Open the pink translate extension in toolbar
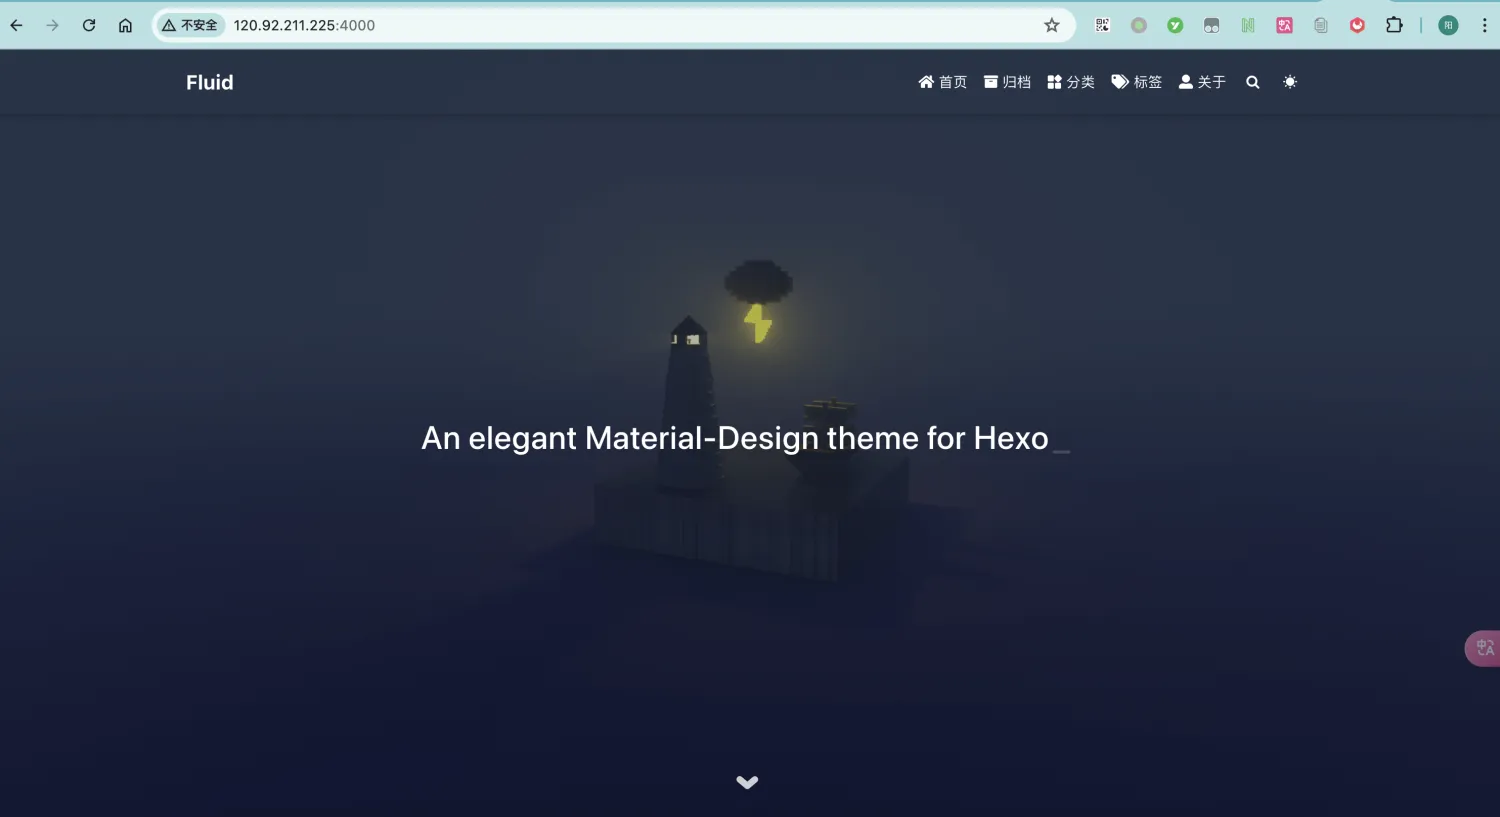 coord(1285,25)
